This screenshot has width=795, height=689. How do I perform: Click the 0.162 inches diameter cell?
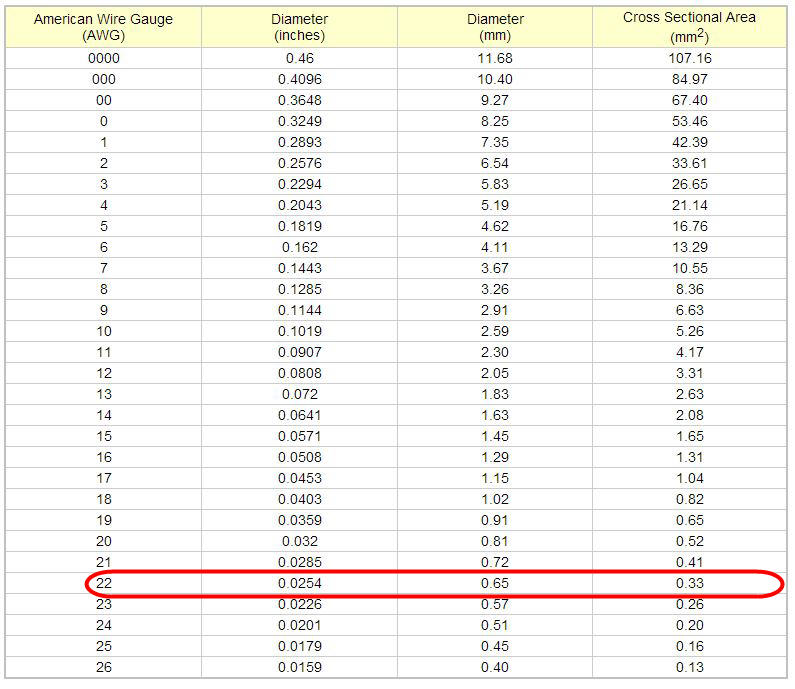[300, 247]
